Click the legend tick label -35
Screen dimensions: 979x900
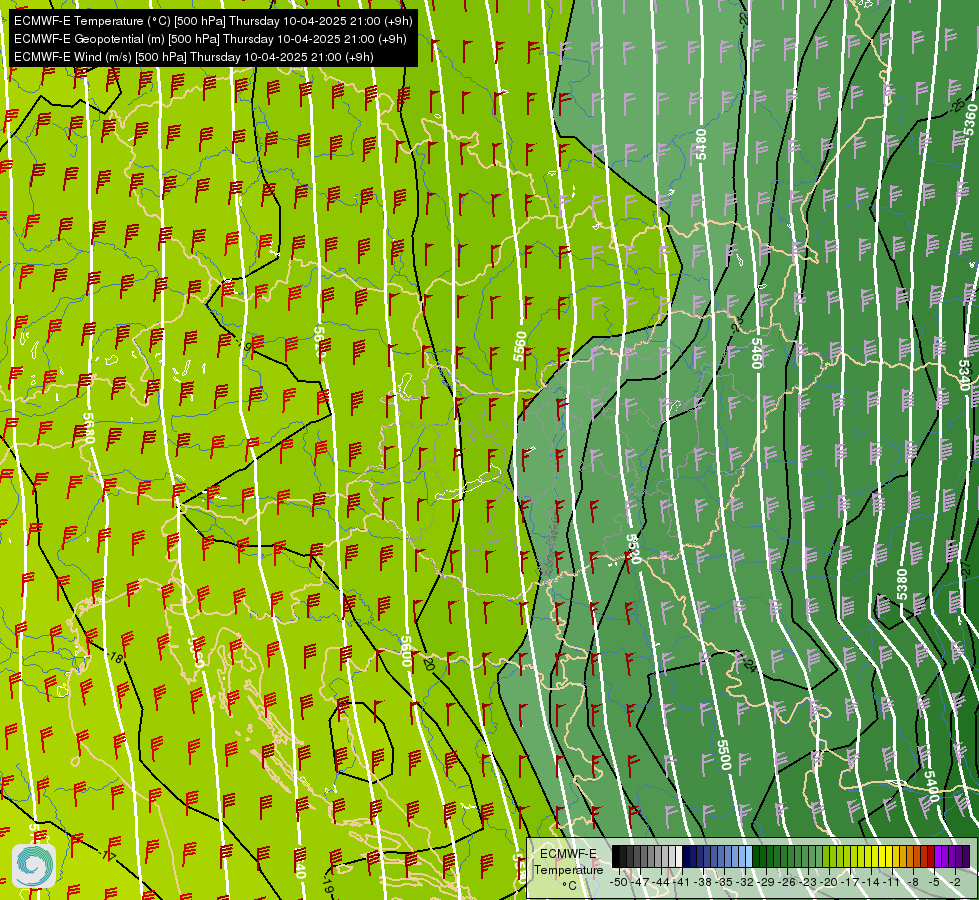[724, 882]
